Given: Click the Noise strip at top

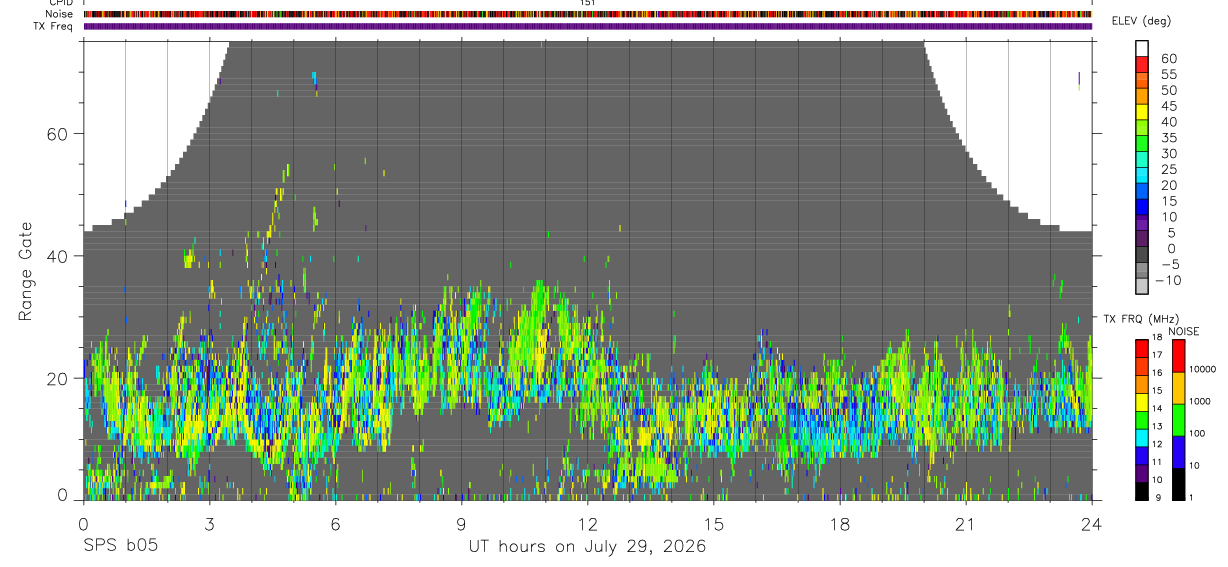Looking at the screenshot, I should pos(588,14).
